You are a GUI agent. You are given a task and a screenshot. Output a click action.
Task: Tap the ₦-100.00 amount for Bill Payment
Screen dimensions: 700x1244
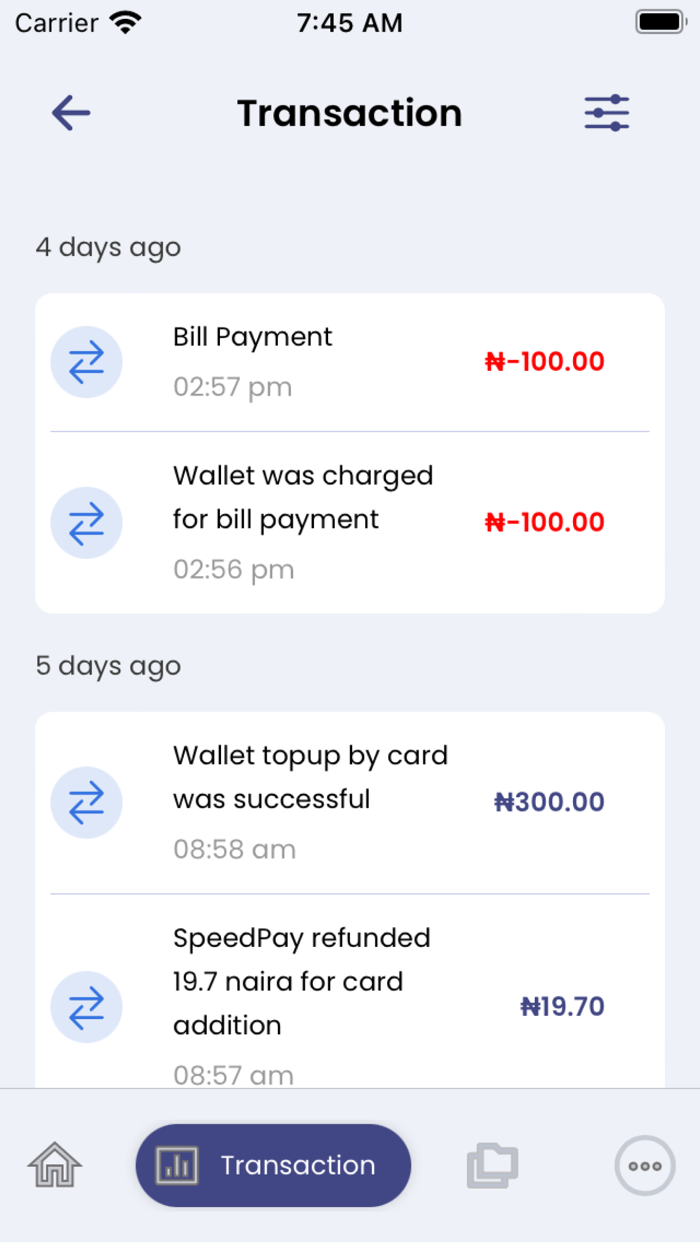tap(544, 362)
